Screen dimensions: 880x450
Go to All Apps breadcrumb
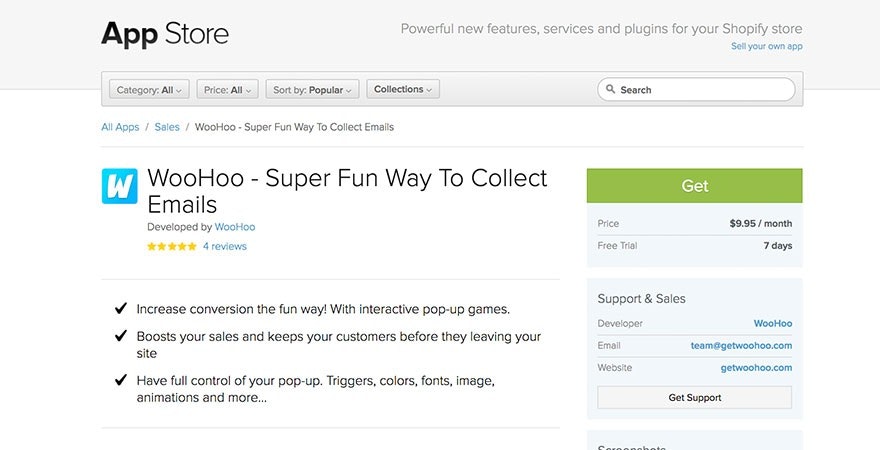click(120, 127)
